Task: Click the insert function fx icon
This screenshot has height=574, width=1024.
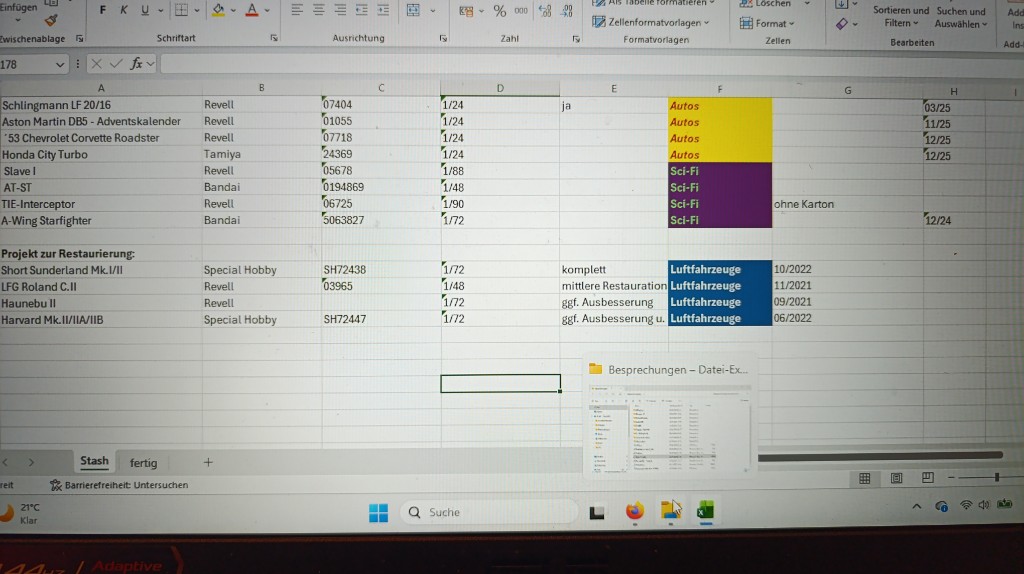Action: [136, 63]
